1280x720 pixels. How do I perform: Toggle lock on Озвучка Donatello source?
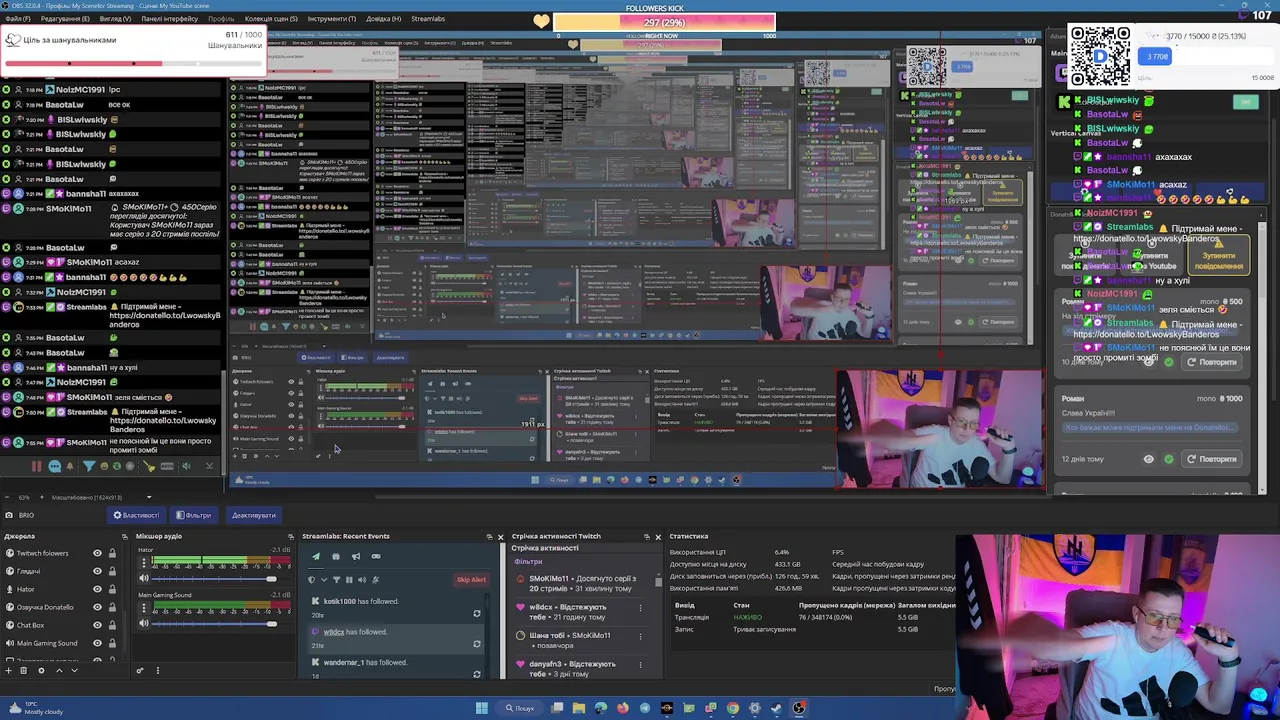tap(112, 607)
